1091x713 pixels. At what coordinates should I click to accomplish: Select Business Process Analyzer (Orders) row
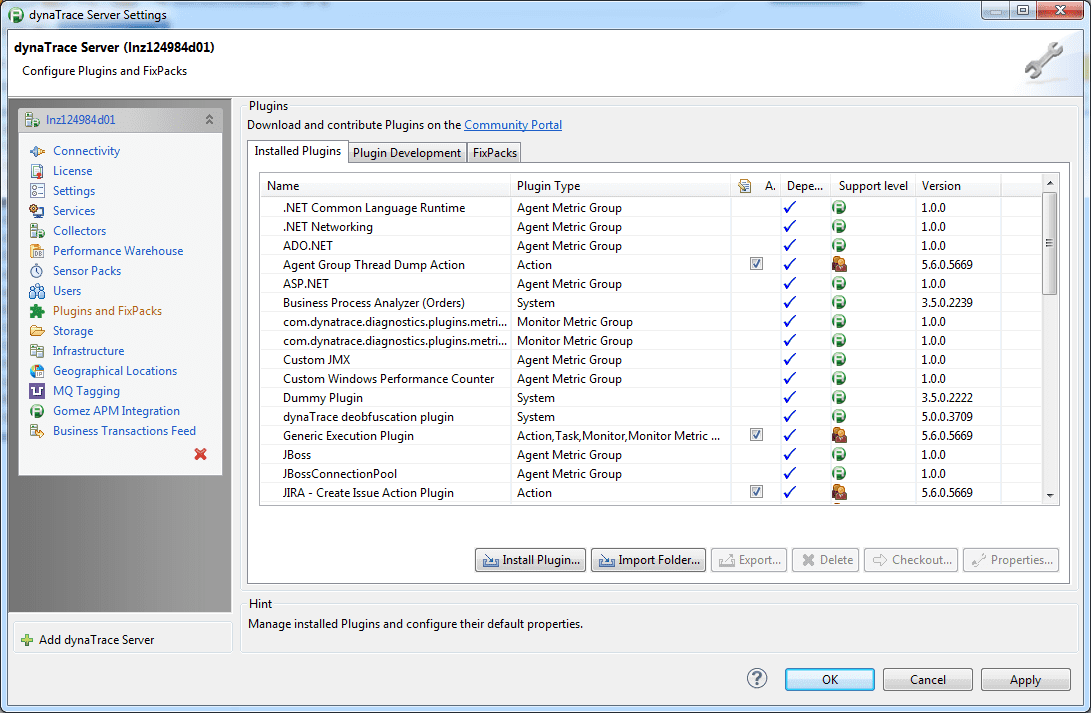click(651, 303)
